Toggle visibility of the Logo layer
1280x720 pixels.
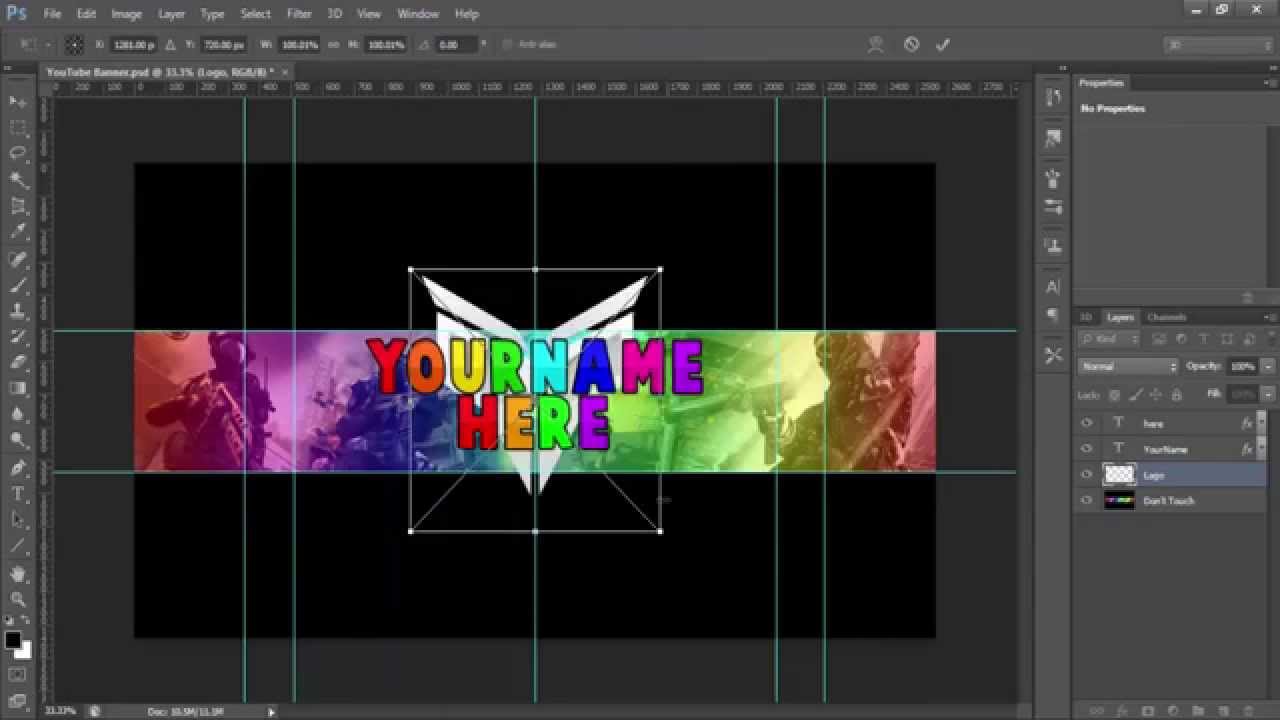pos(1087,475)
